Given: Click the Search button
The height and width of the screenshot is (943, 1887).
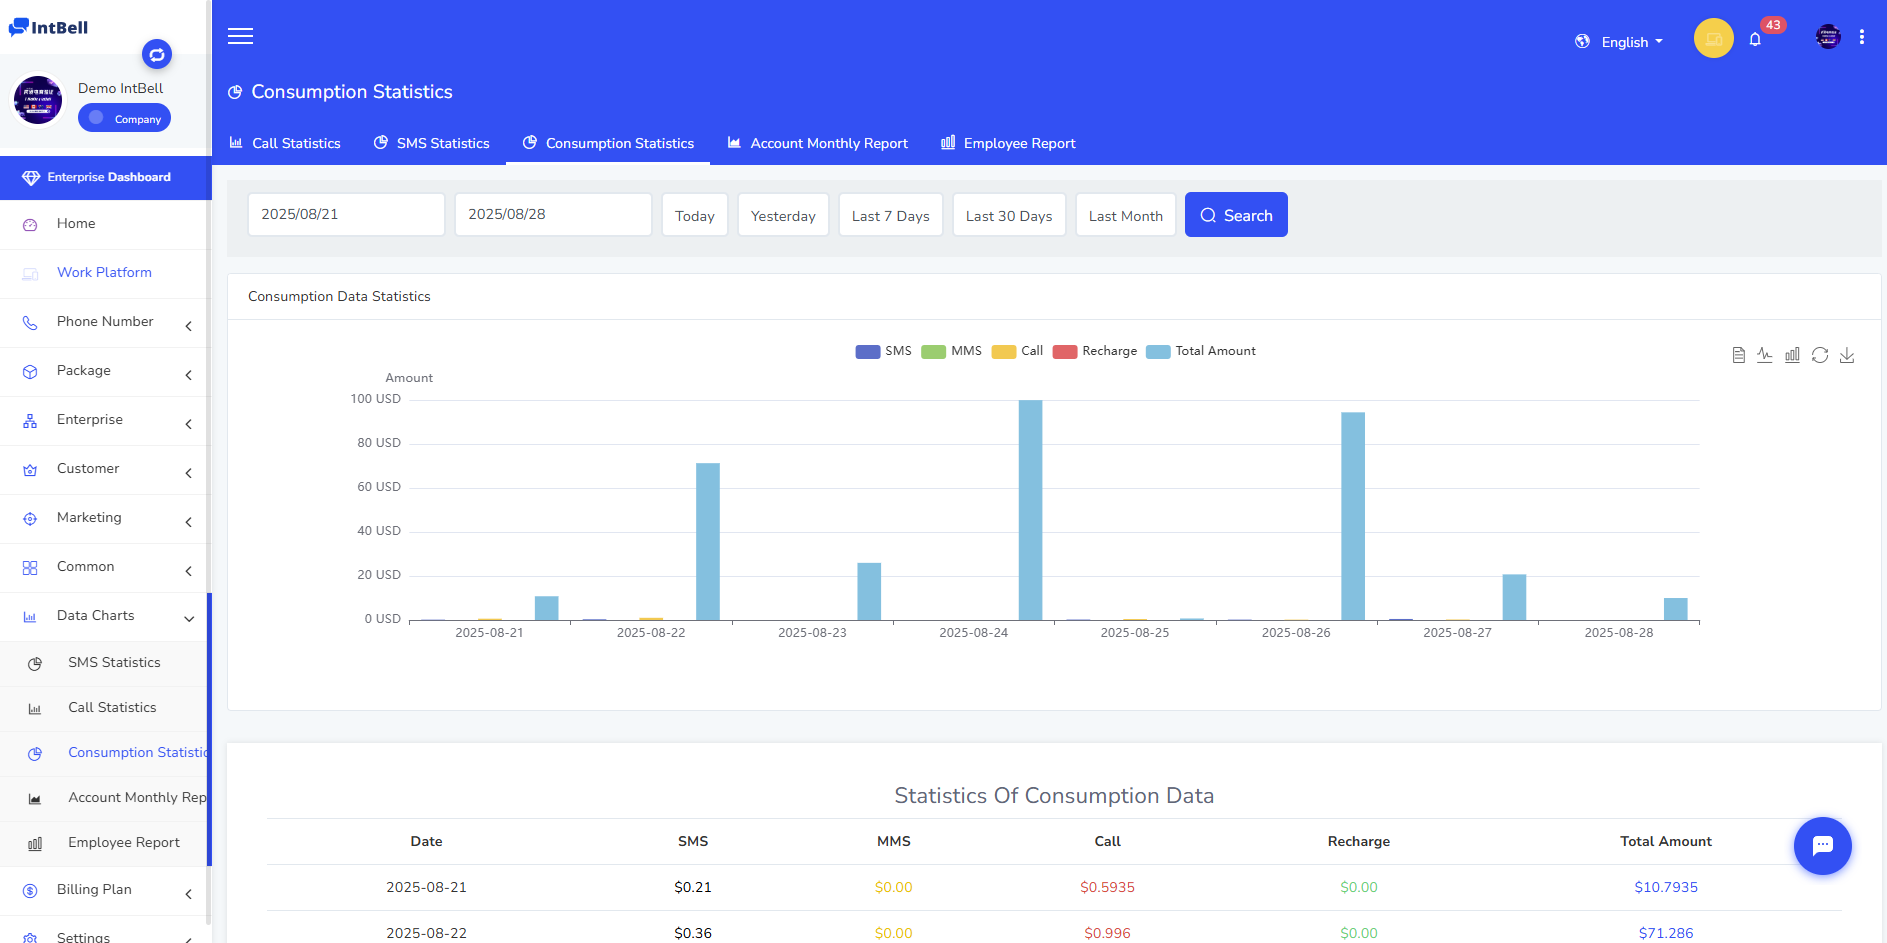Looking at the screenshot, I should click(x=1236, y=215).
